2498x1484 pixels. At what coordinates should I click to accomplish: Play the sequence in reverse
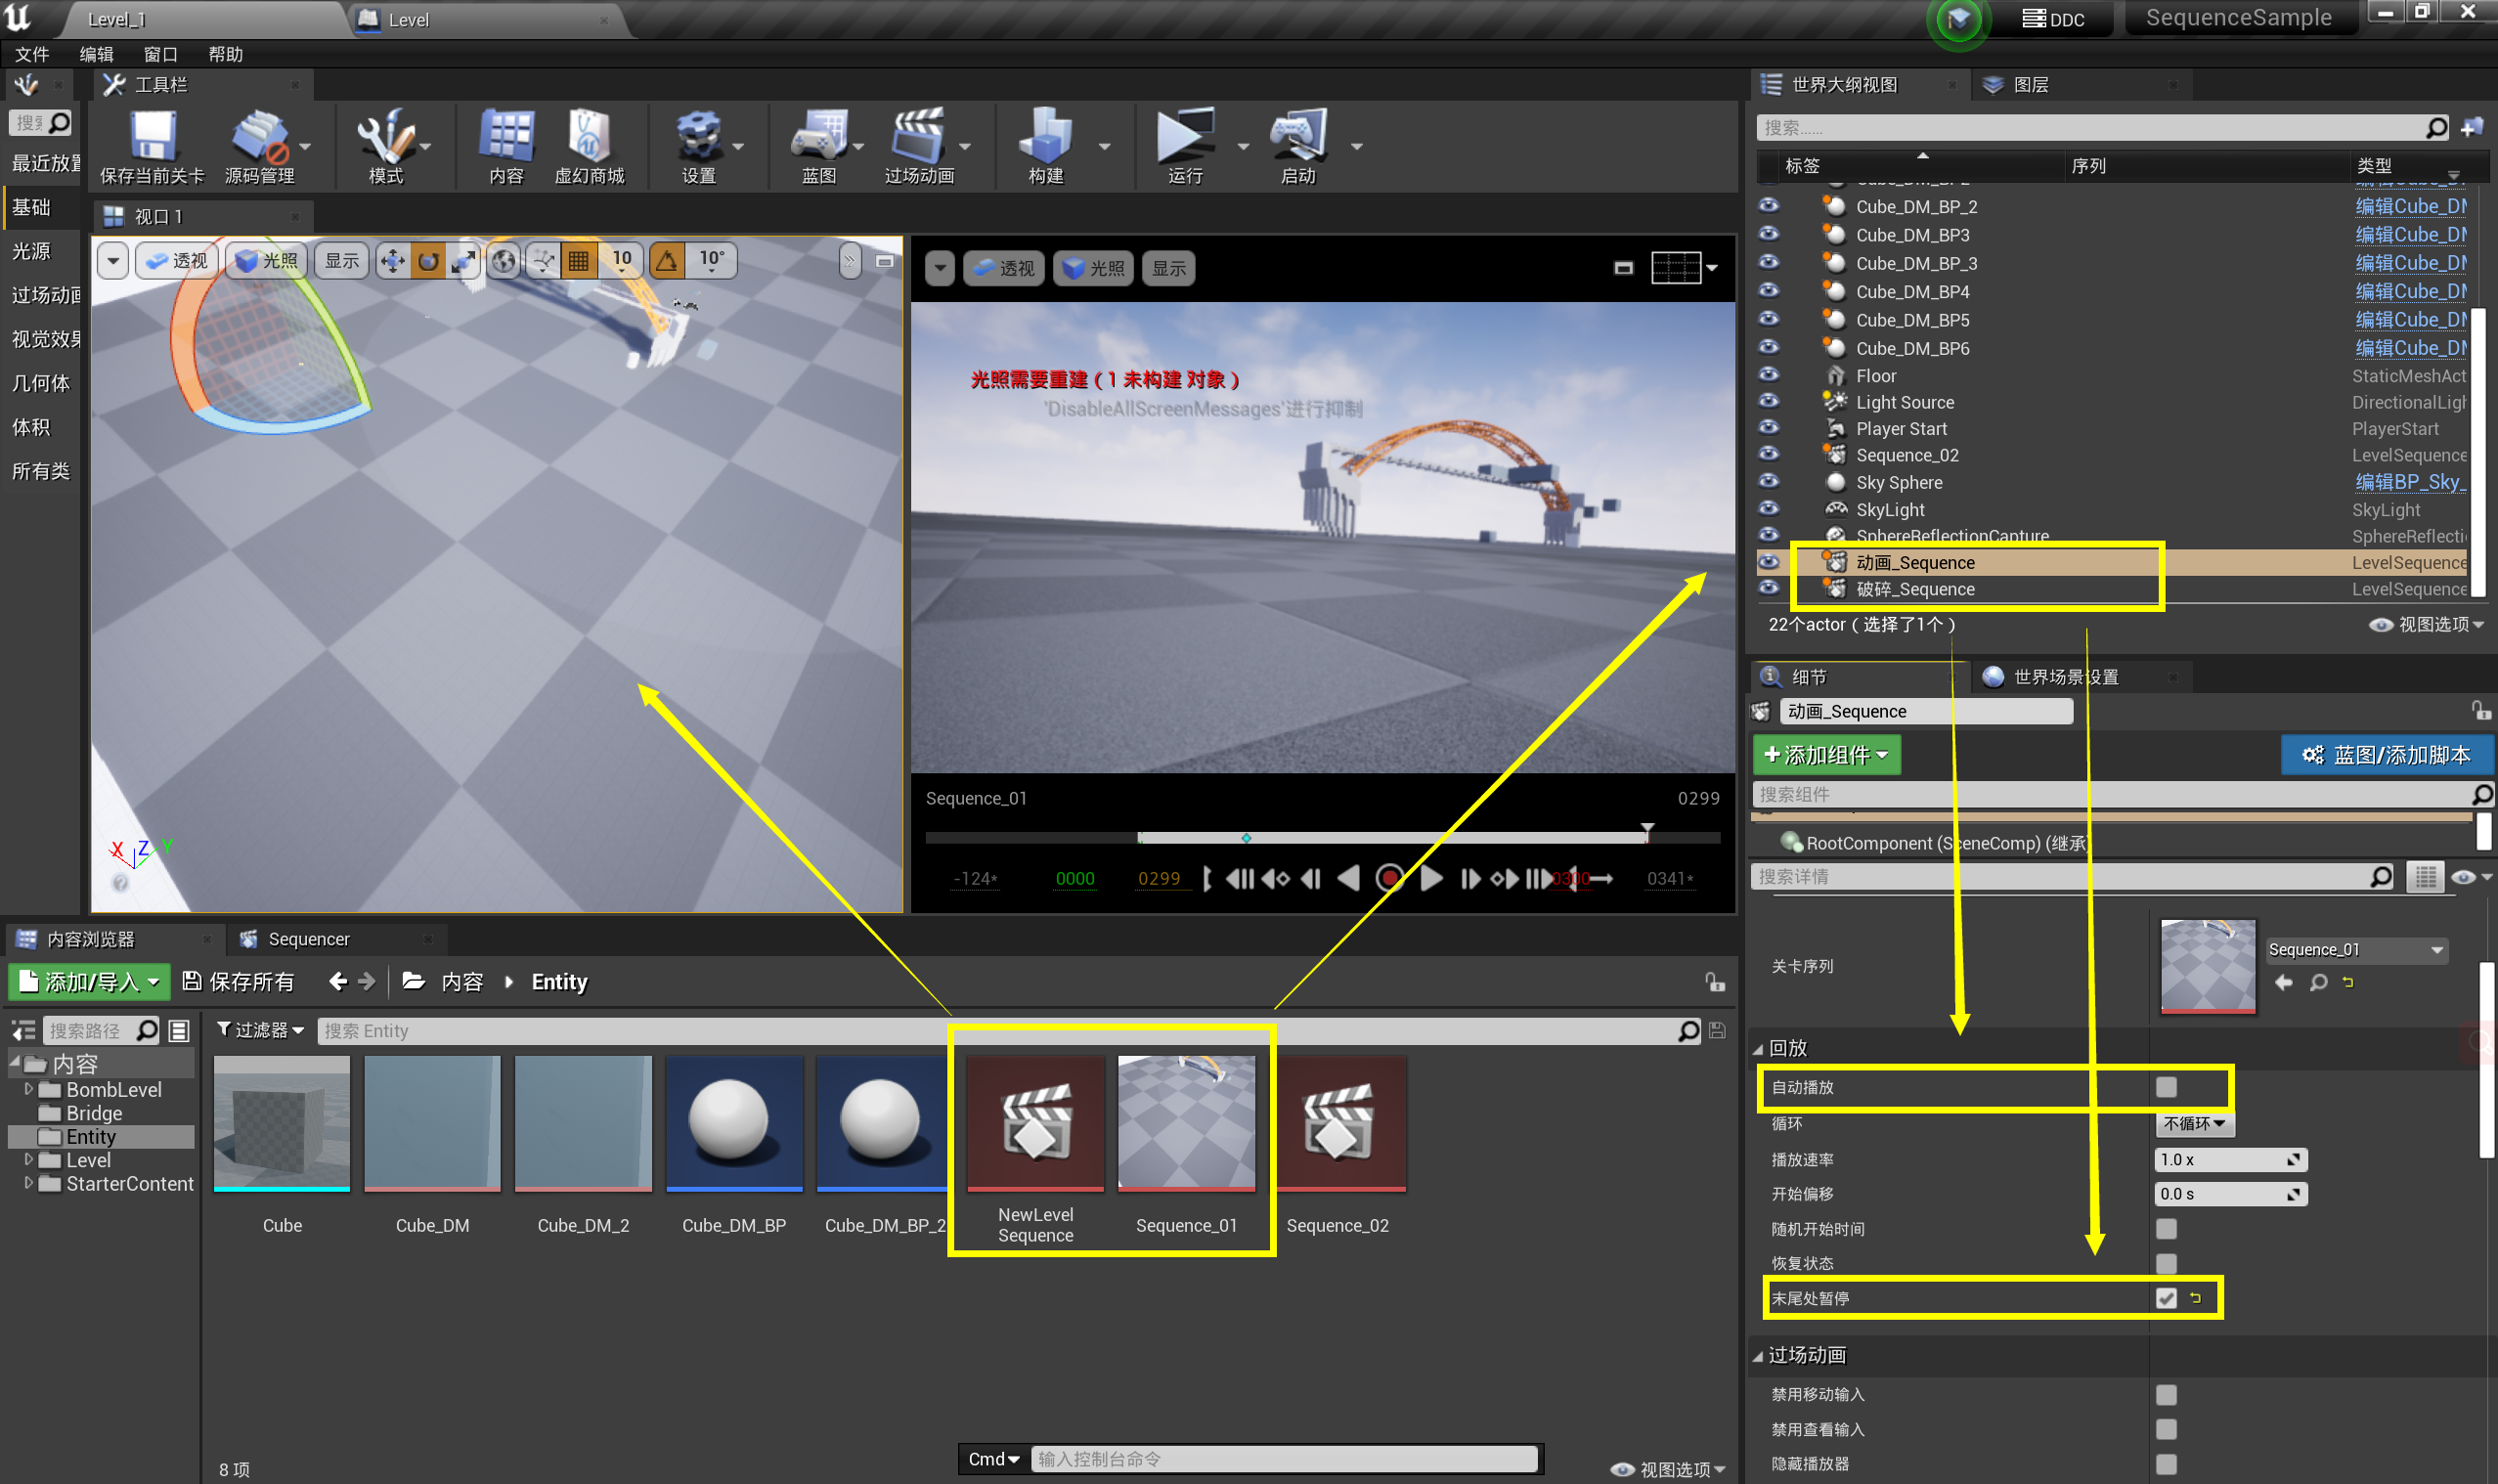1349,879
